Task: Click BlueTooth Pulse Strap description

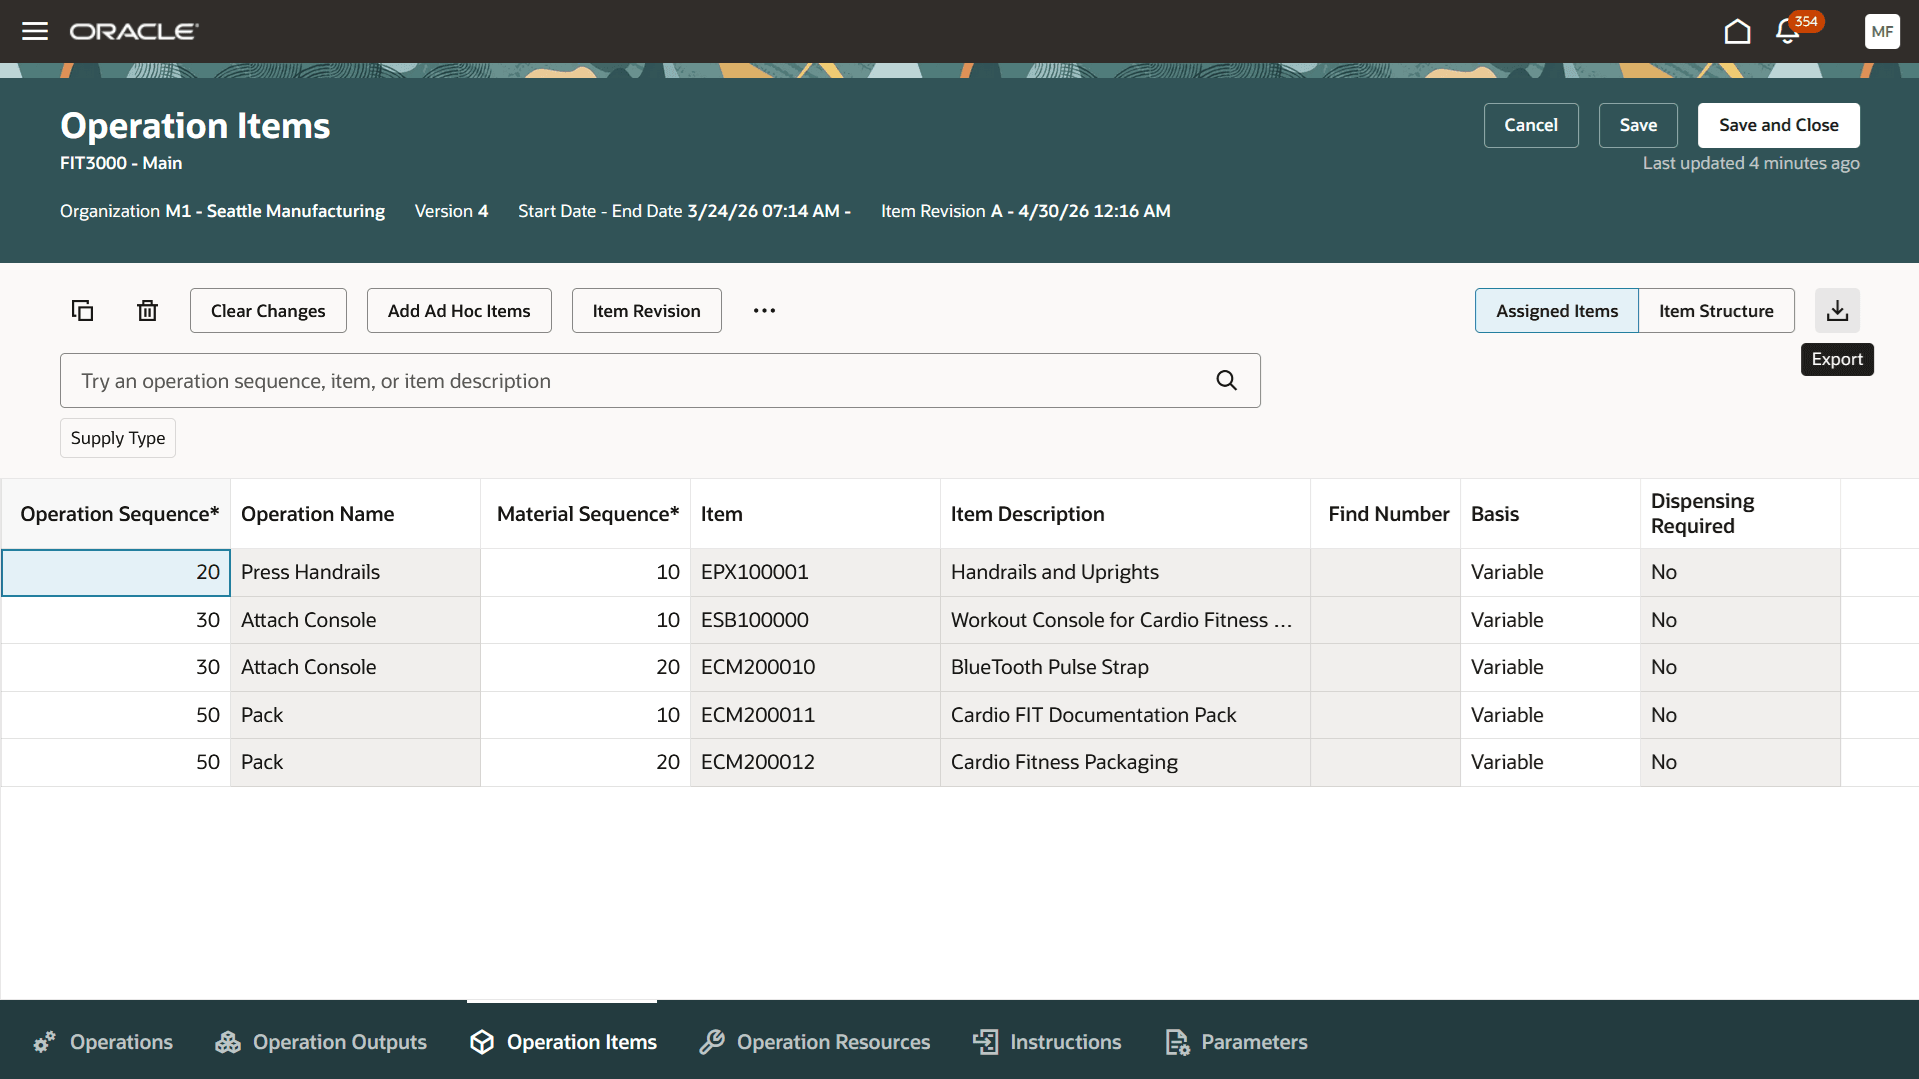Action: (1126, 667)
